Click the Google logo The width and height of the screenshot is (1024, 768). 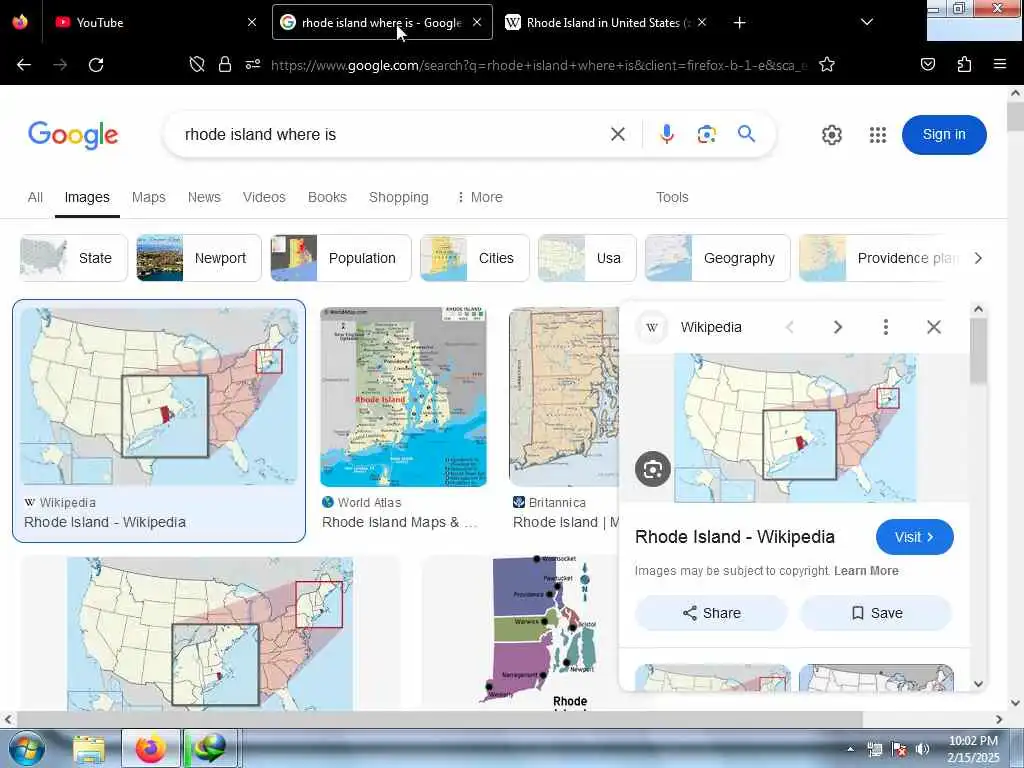pos(73,135)
